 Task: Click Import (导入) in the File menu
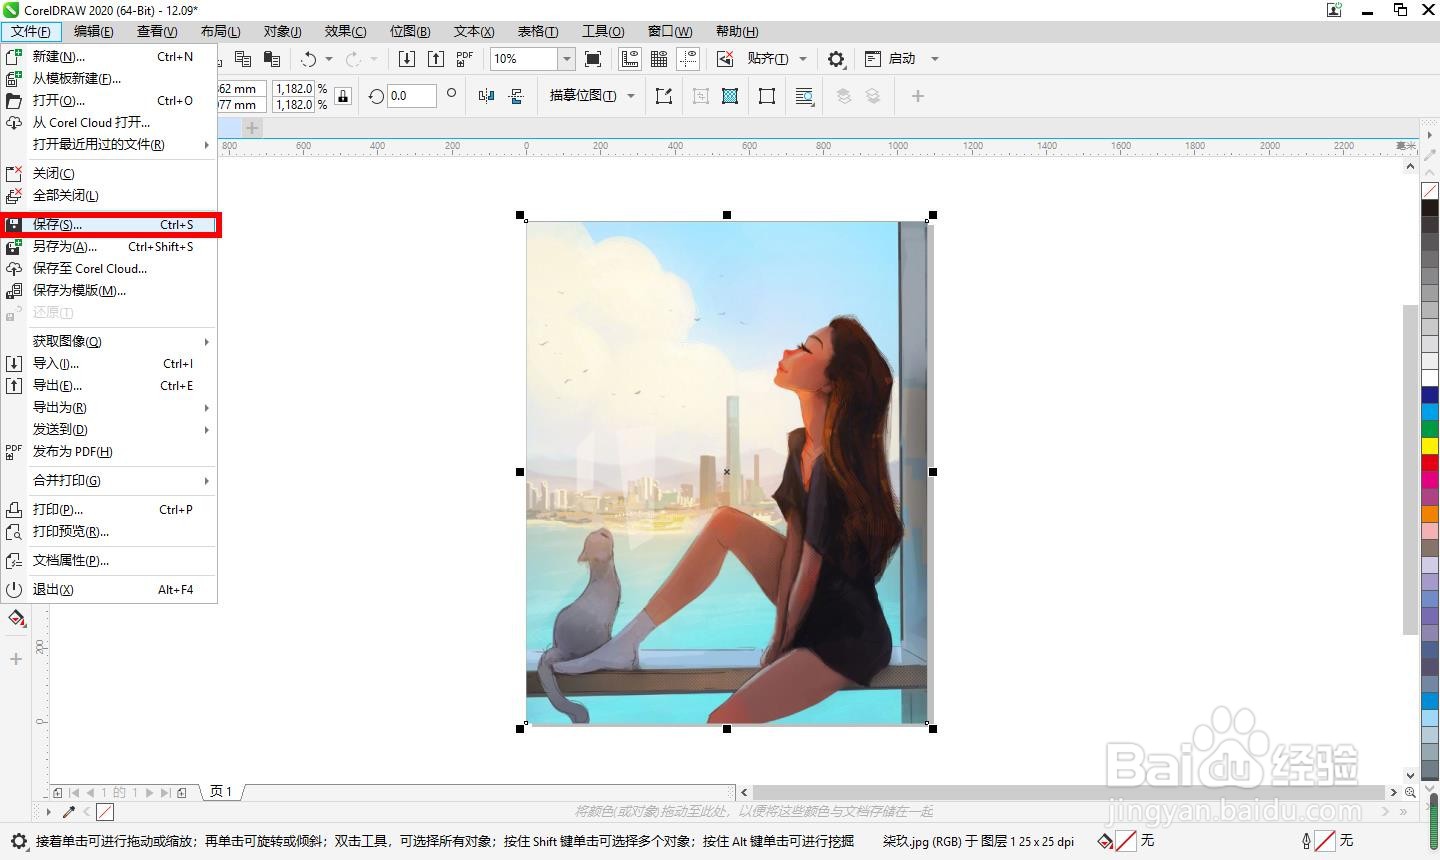point(110,364)
